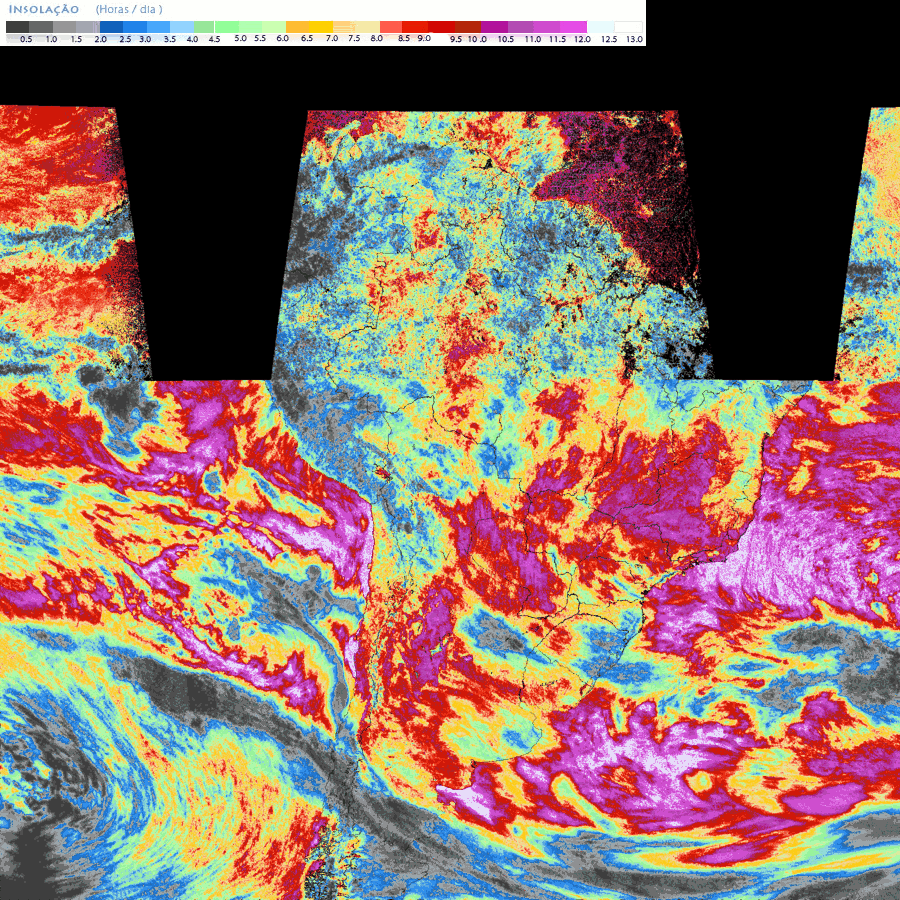Pick the dark magenta legend swatch before 10.5
900x900 pixels.
point(494,27)
